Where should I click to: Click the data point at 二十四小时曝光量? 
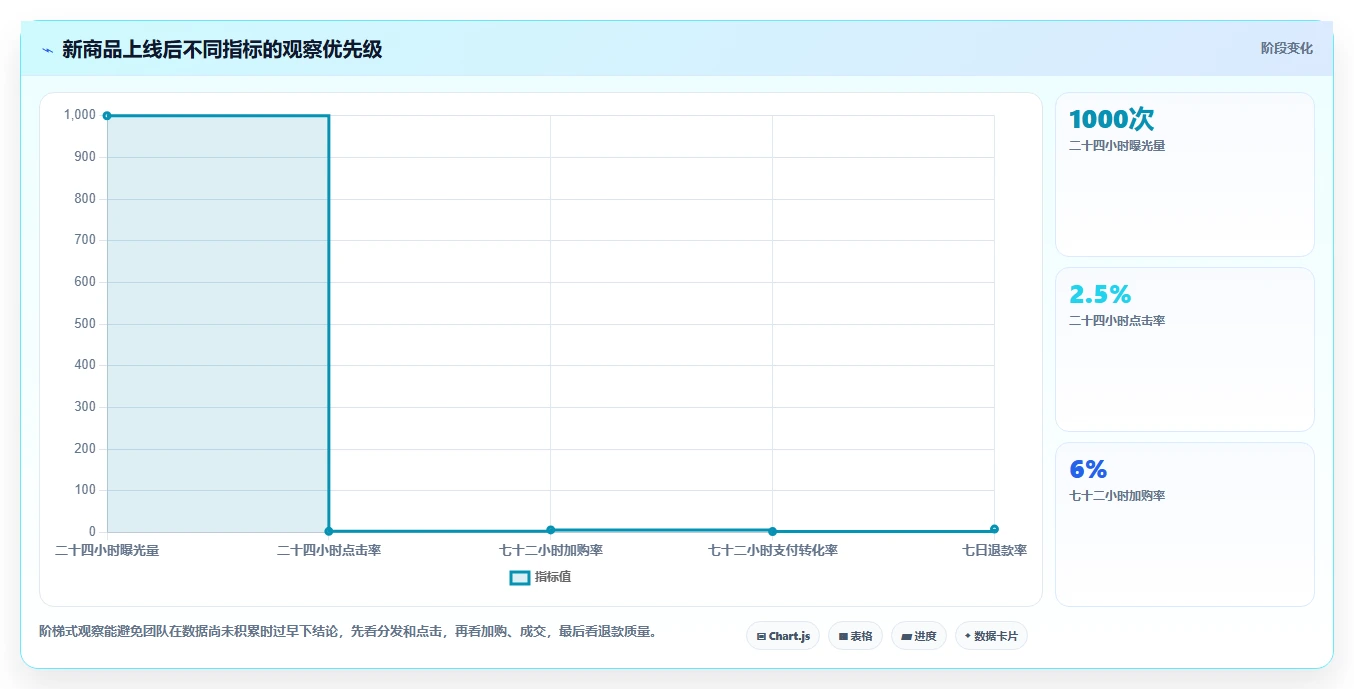[107, 115]
